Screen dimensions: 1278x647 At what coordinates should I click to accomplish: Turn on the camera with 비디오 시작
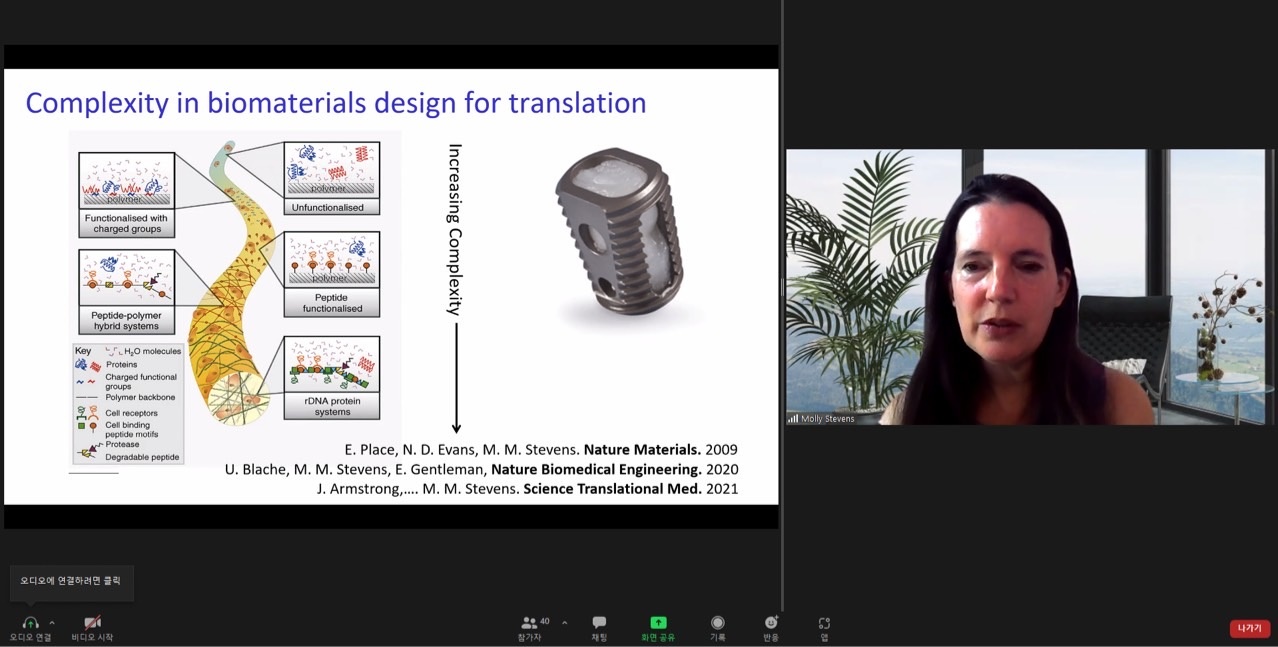click(92, 623)
